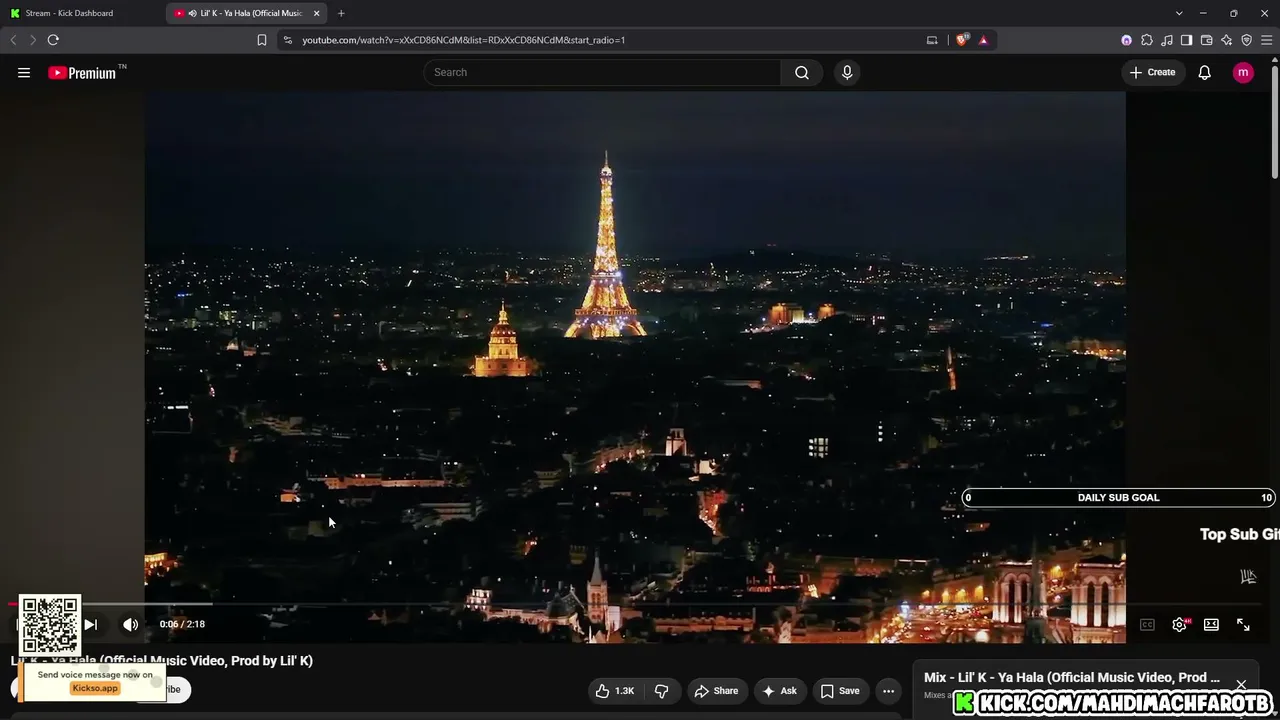Screen dimensions: 1280x720
Task: Open YouTube notifications bell
Action: 1205,72
